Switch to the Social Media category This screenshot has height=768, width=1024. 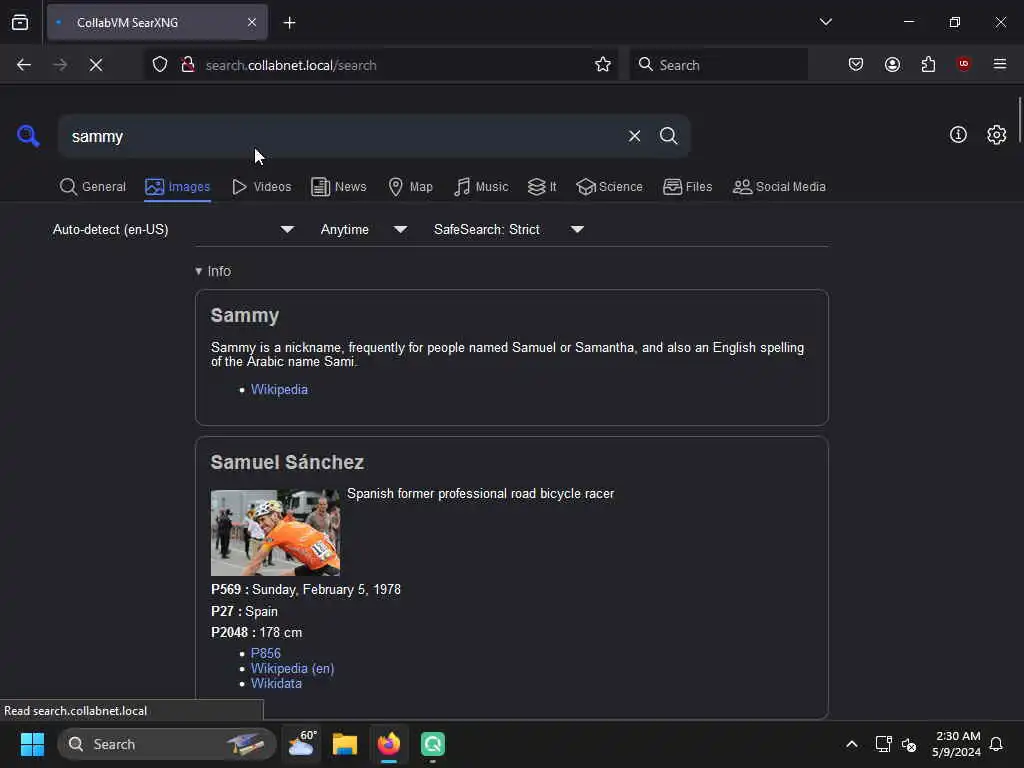[779, 187]
